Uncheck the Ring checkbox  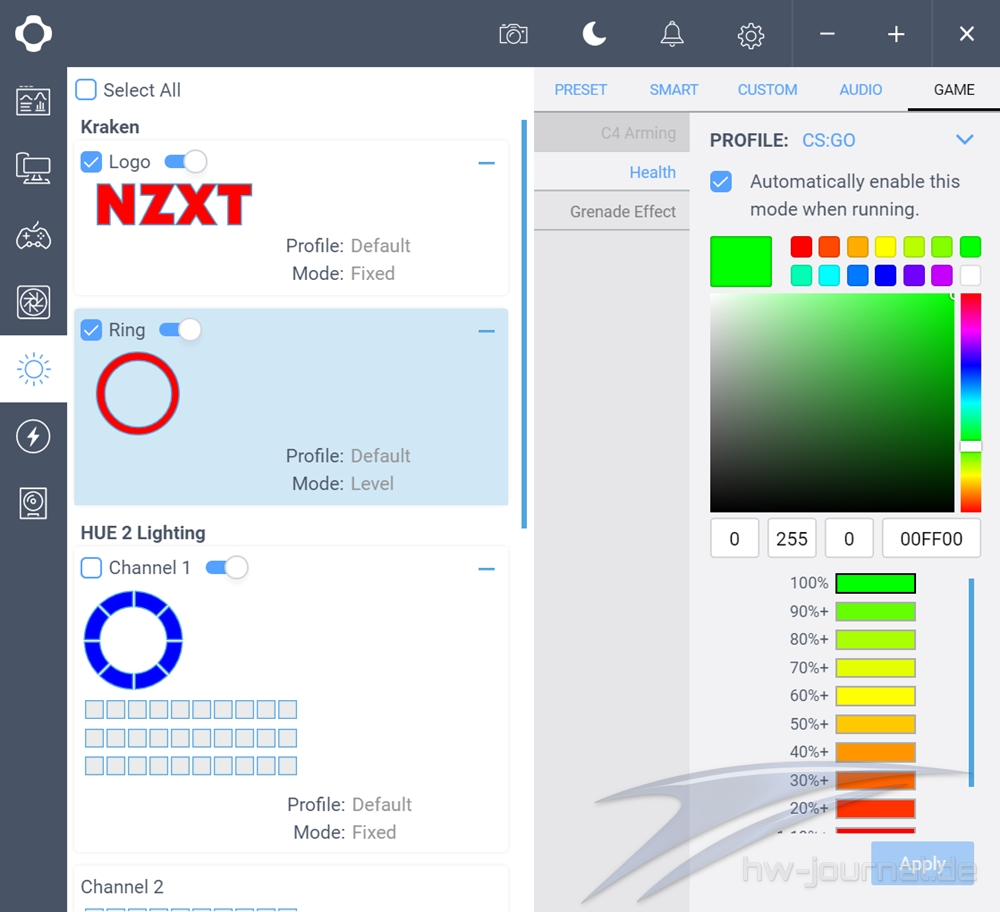(91, 330)
